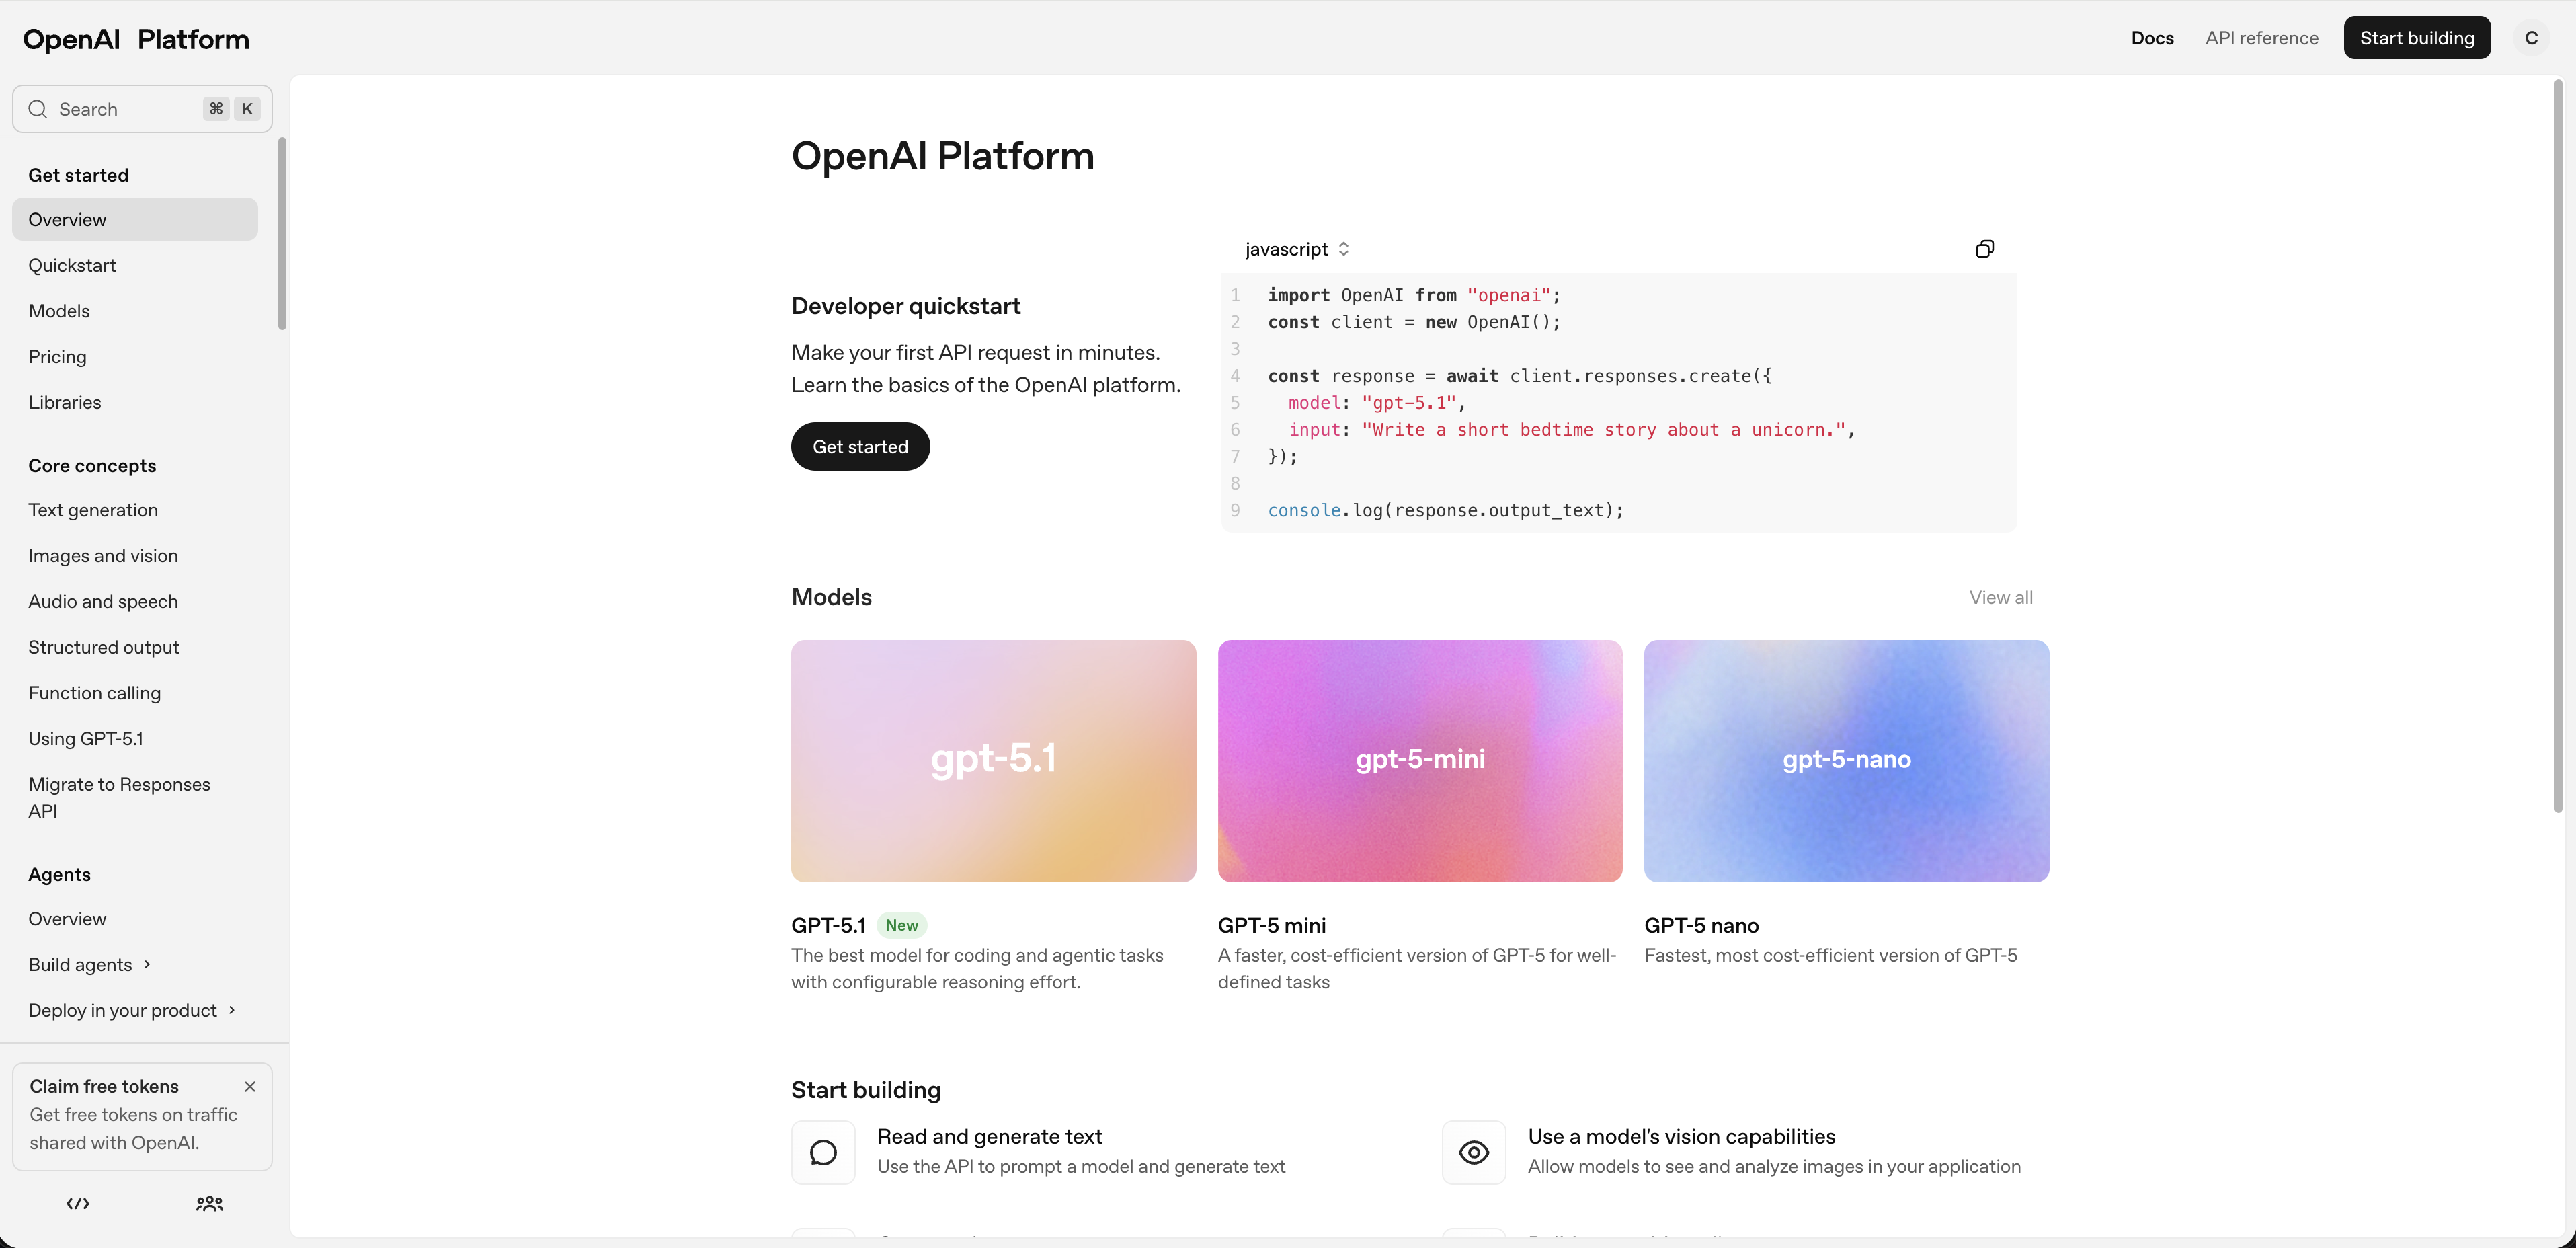Click the sidebar vertical scrollbar
The height and width of the screenshot is (1248, 2576).
pyautogui.click(x=282, y=234)
